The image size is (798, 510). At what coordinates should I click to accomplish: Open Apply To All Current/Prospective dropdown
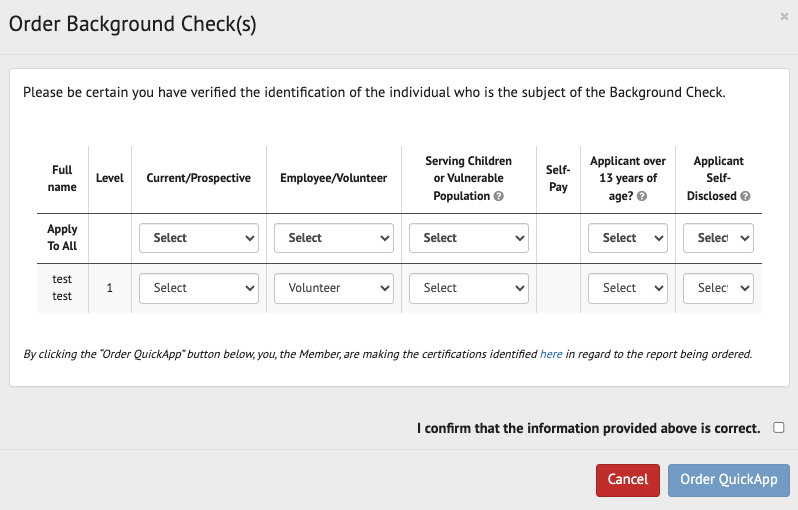tap(199, 238)
